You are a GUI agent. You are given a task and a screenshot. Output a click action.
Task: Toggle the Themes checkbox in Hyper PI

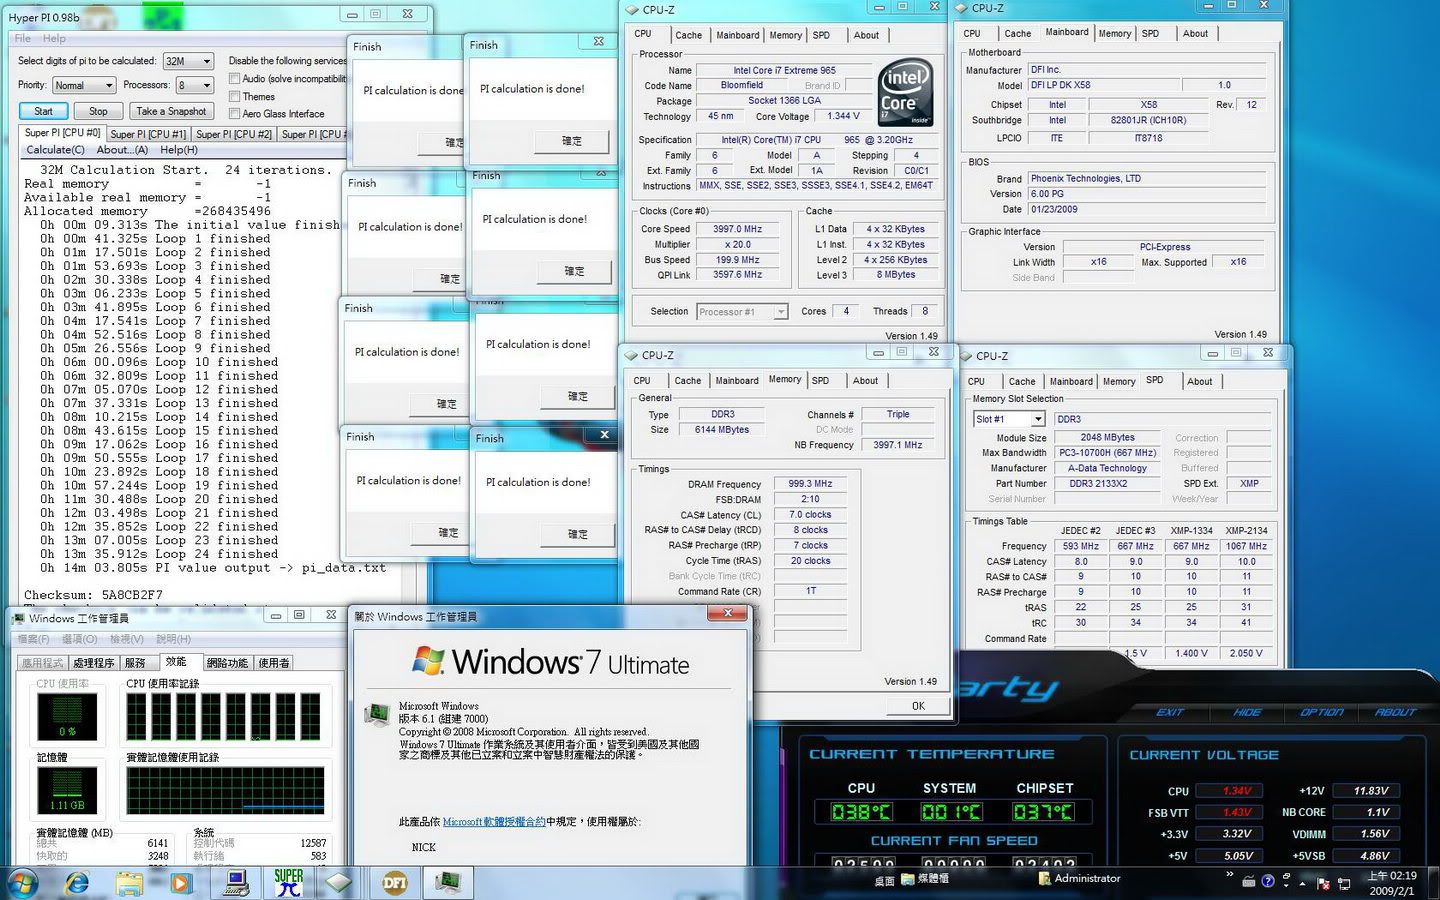[234, 96]
